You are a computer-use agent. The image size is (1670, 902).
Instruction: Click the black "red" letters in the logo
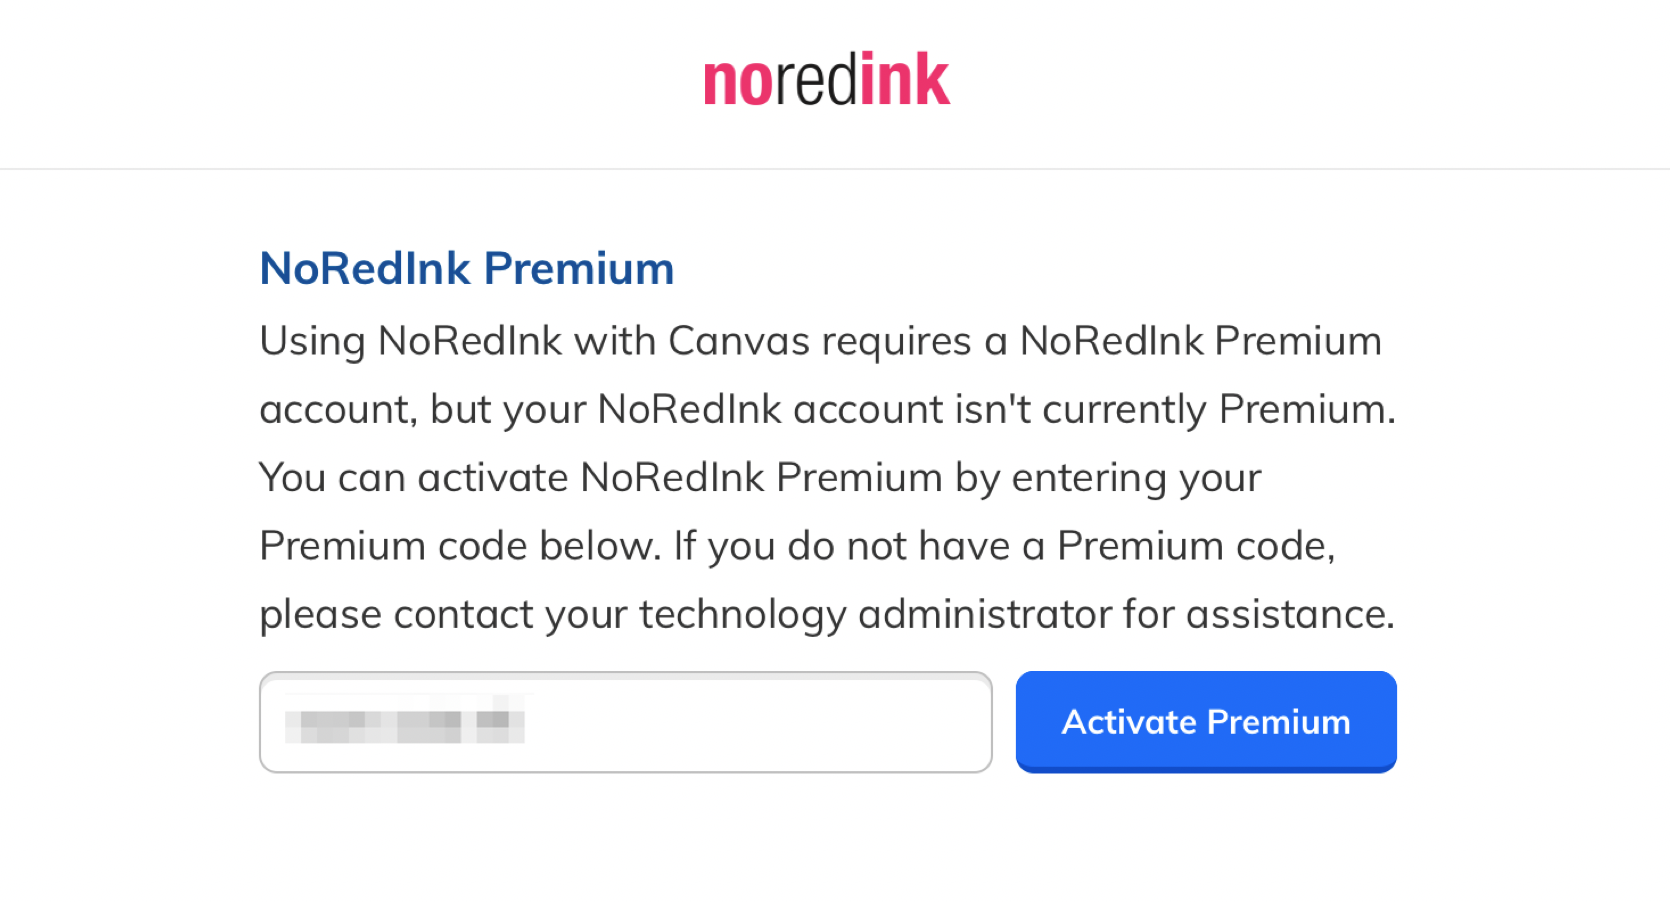pyautogui.click(x=816, y=79)
